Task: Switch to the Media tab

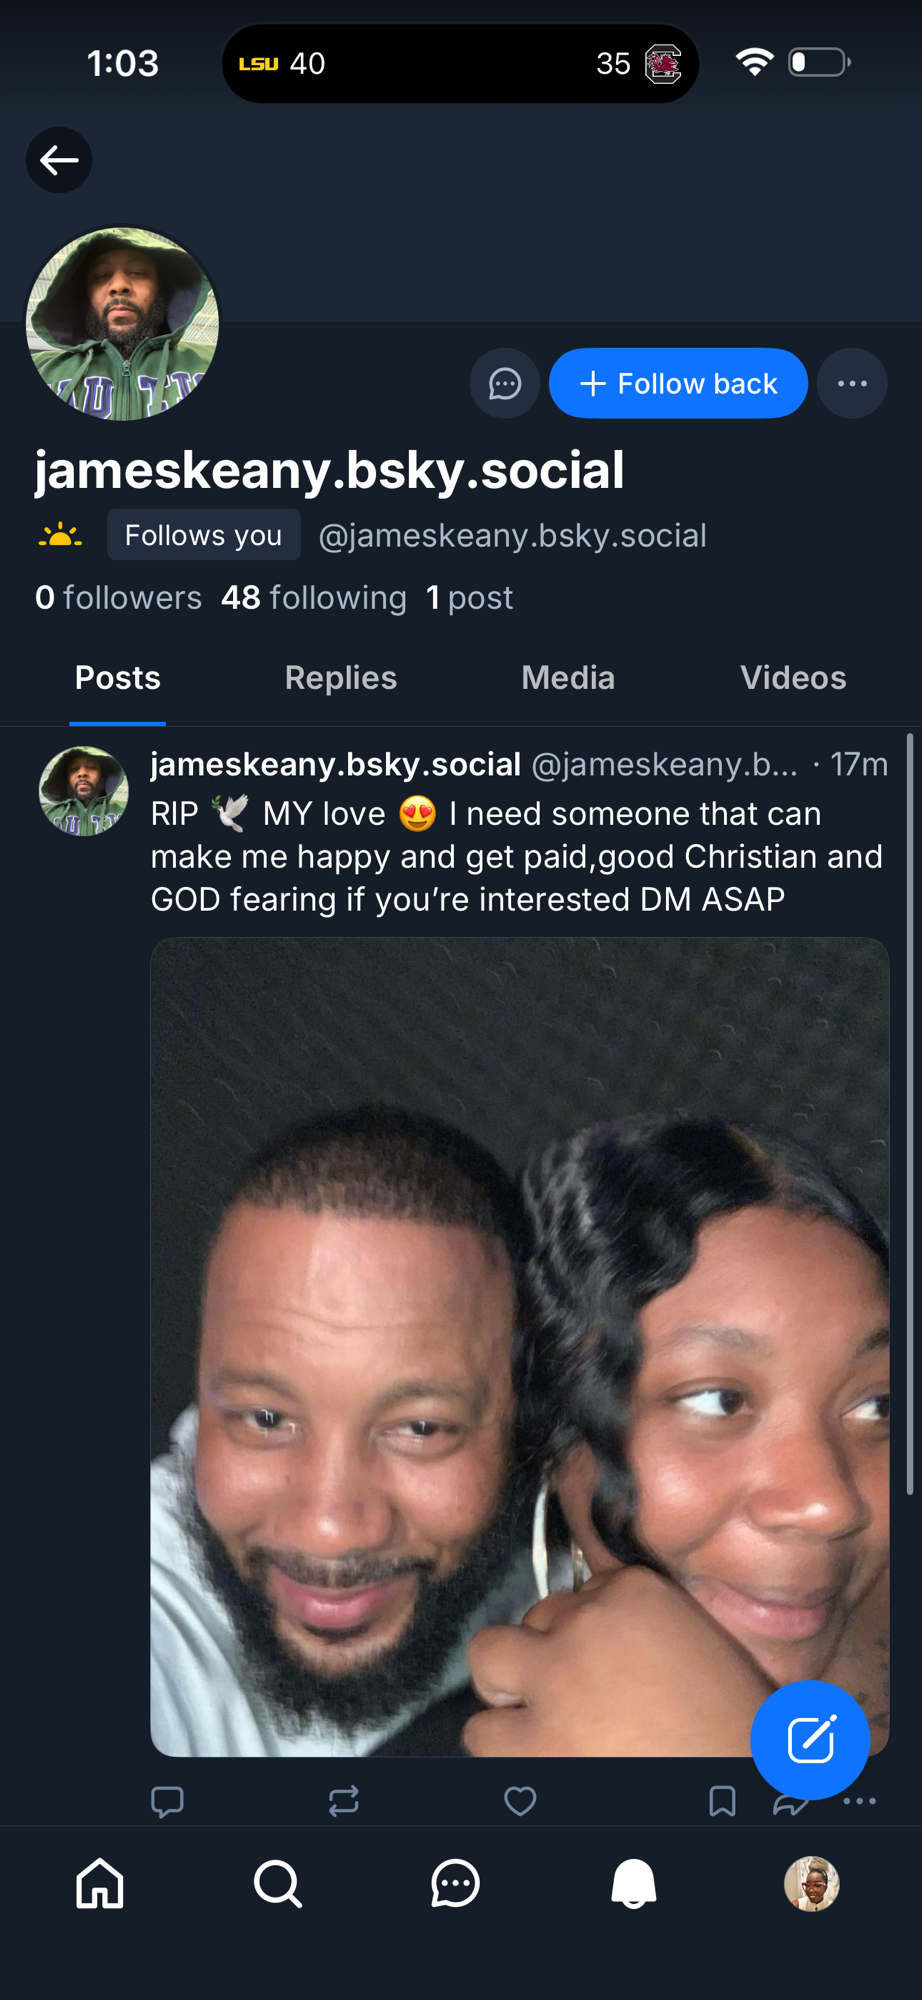Action: point(568,678)
